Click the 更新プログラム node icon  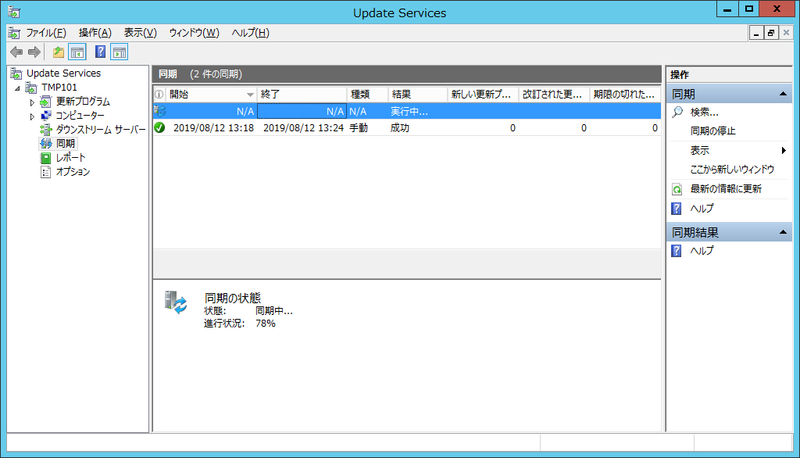click(46, 101)
